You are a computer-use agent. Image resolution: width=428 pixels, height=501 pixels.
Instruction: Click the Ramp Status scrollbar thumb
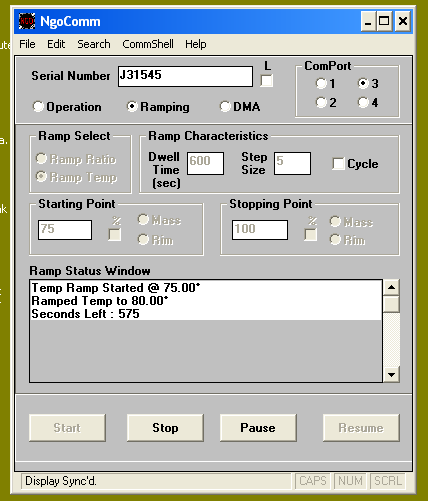click(x=391, y=304)
